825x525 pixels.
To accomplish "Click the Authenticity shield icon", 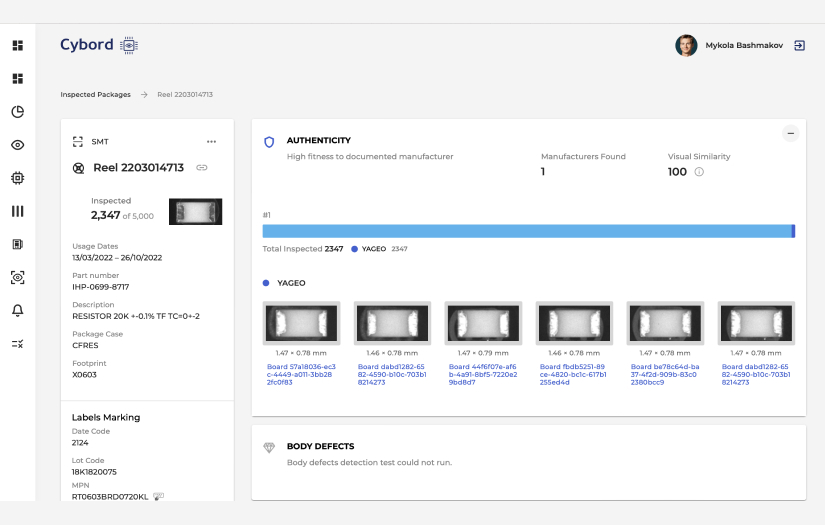I will point(269,142).
